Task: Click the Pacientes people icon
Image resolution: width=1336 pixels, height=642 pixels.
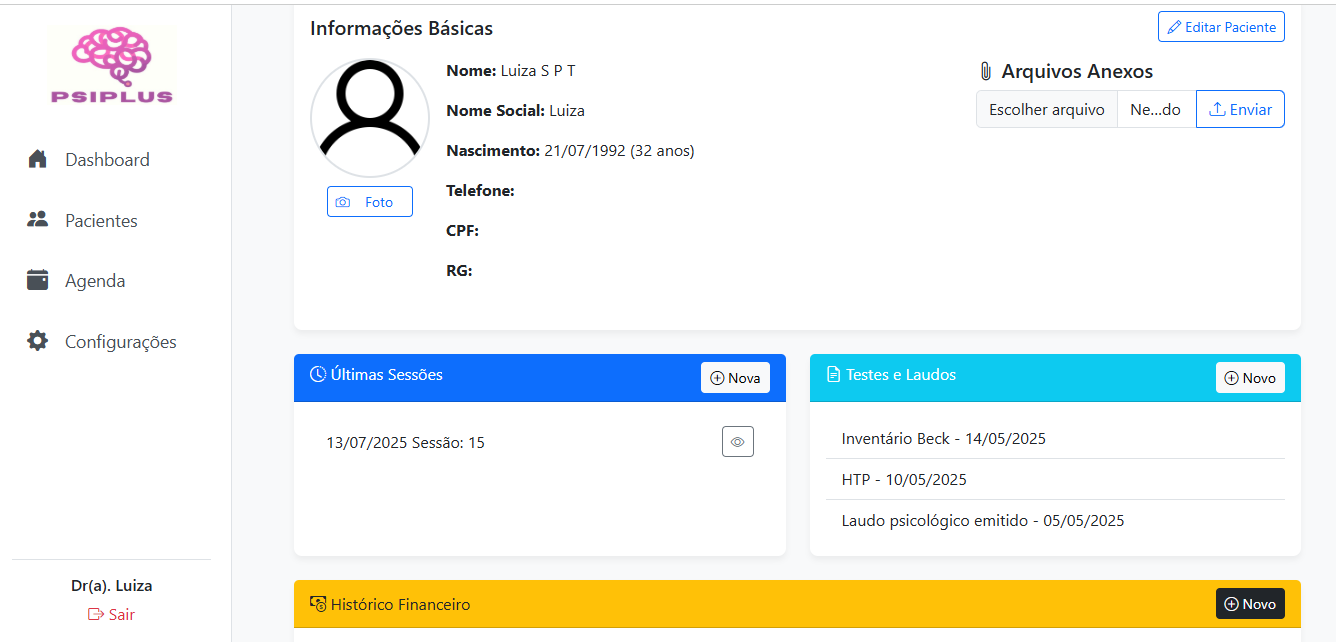Action: [38, 220]
